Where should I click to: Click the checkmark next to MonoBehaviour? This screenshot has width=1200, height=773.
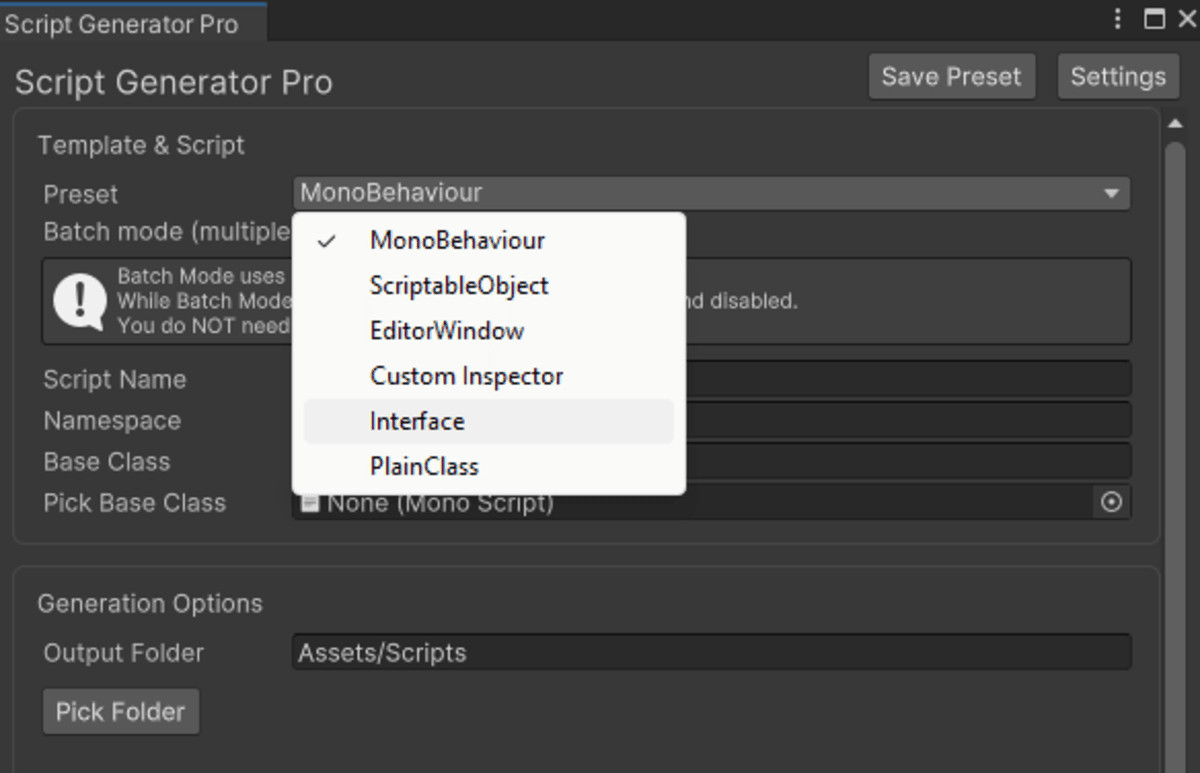point(327,240)
